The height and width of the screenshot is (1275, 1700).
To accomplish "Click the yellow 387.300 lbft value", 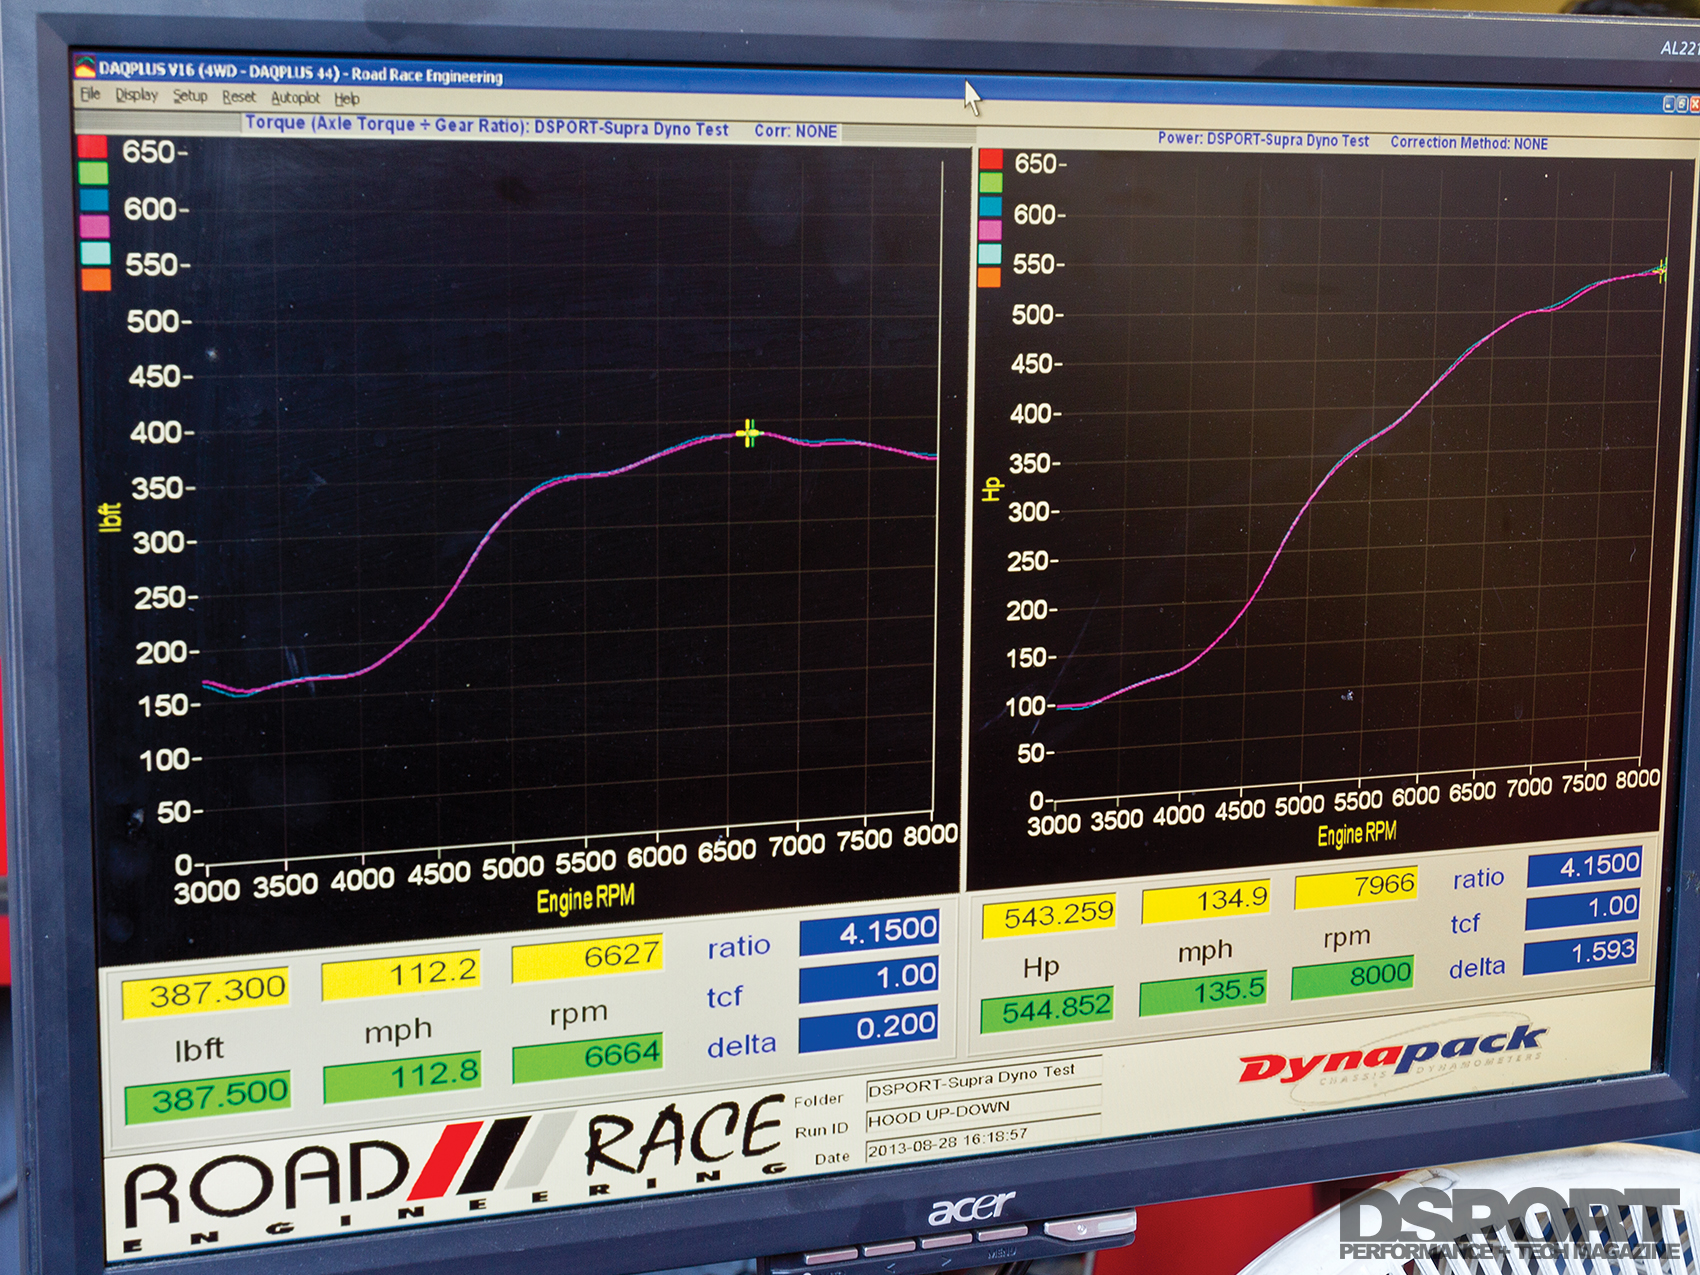I will (206, 992).
